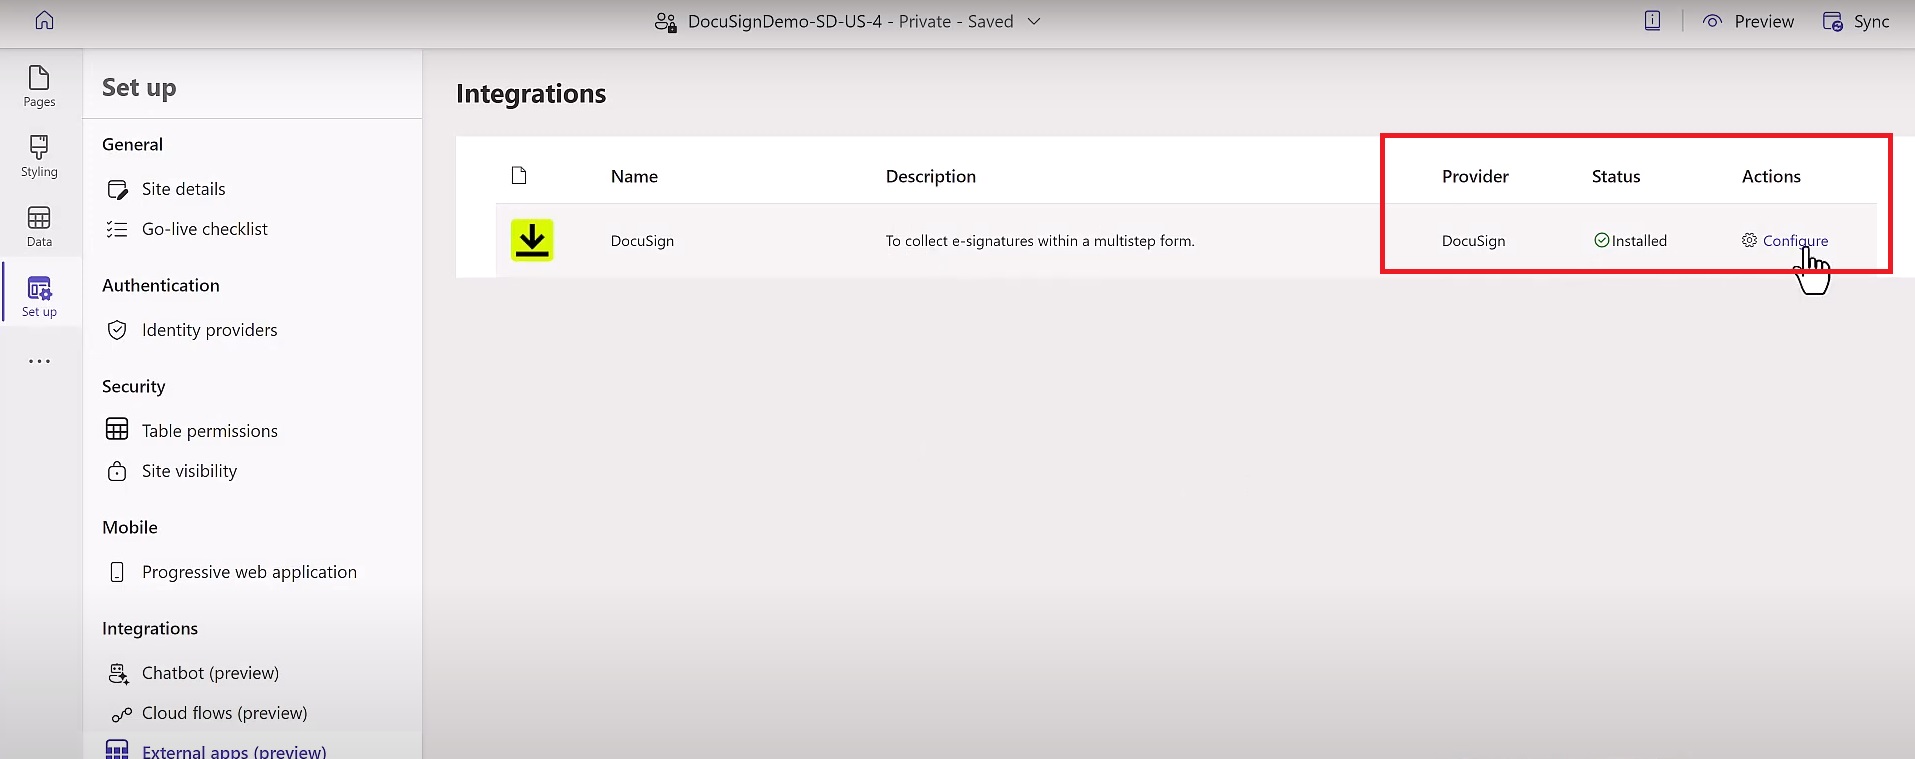Open Cloud flows (preview)

click(x=224, y=713)
